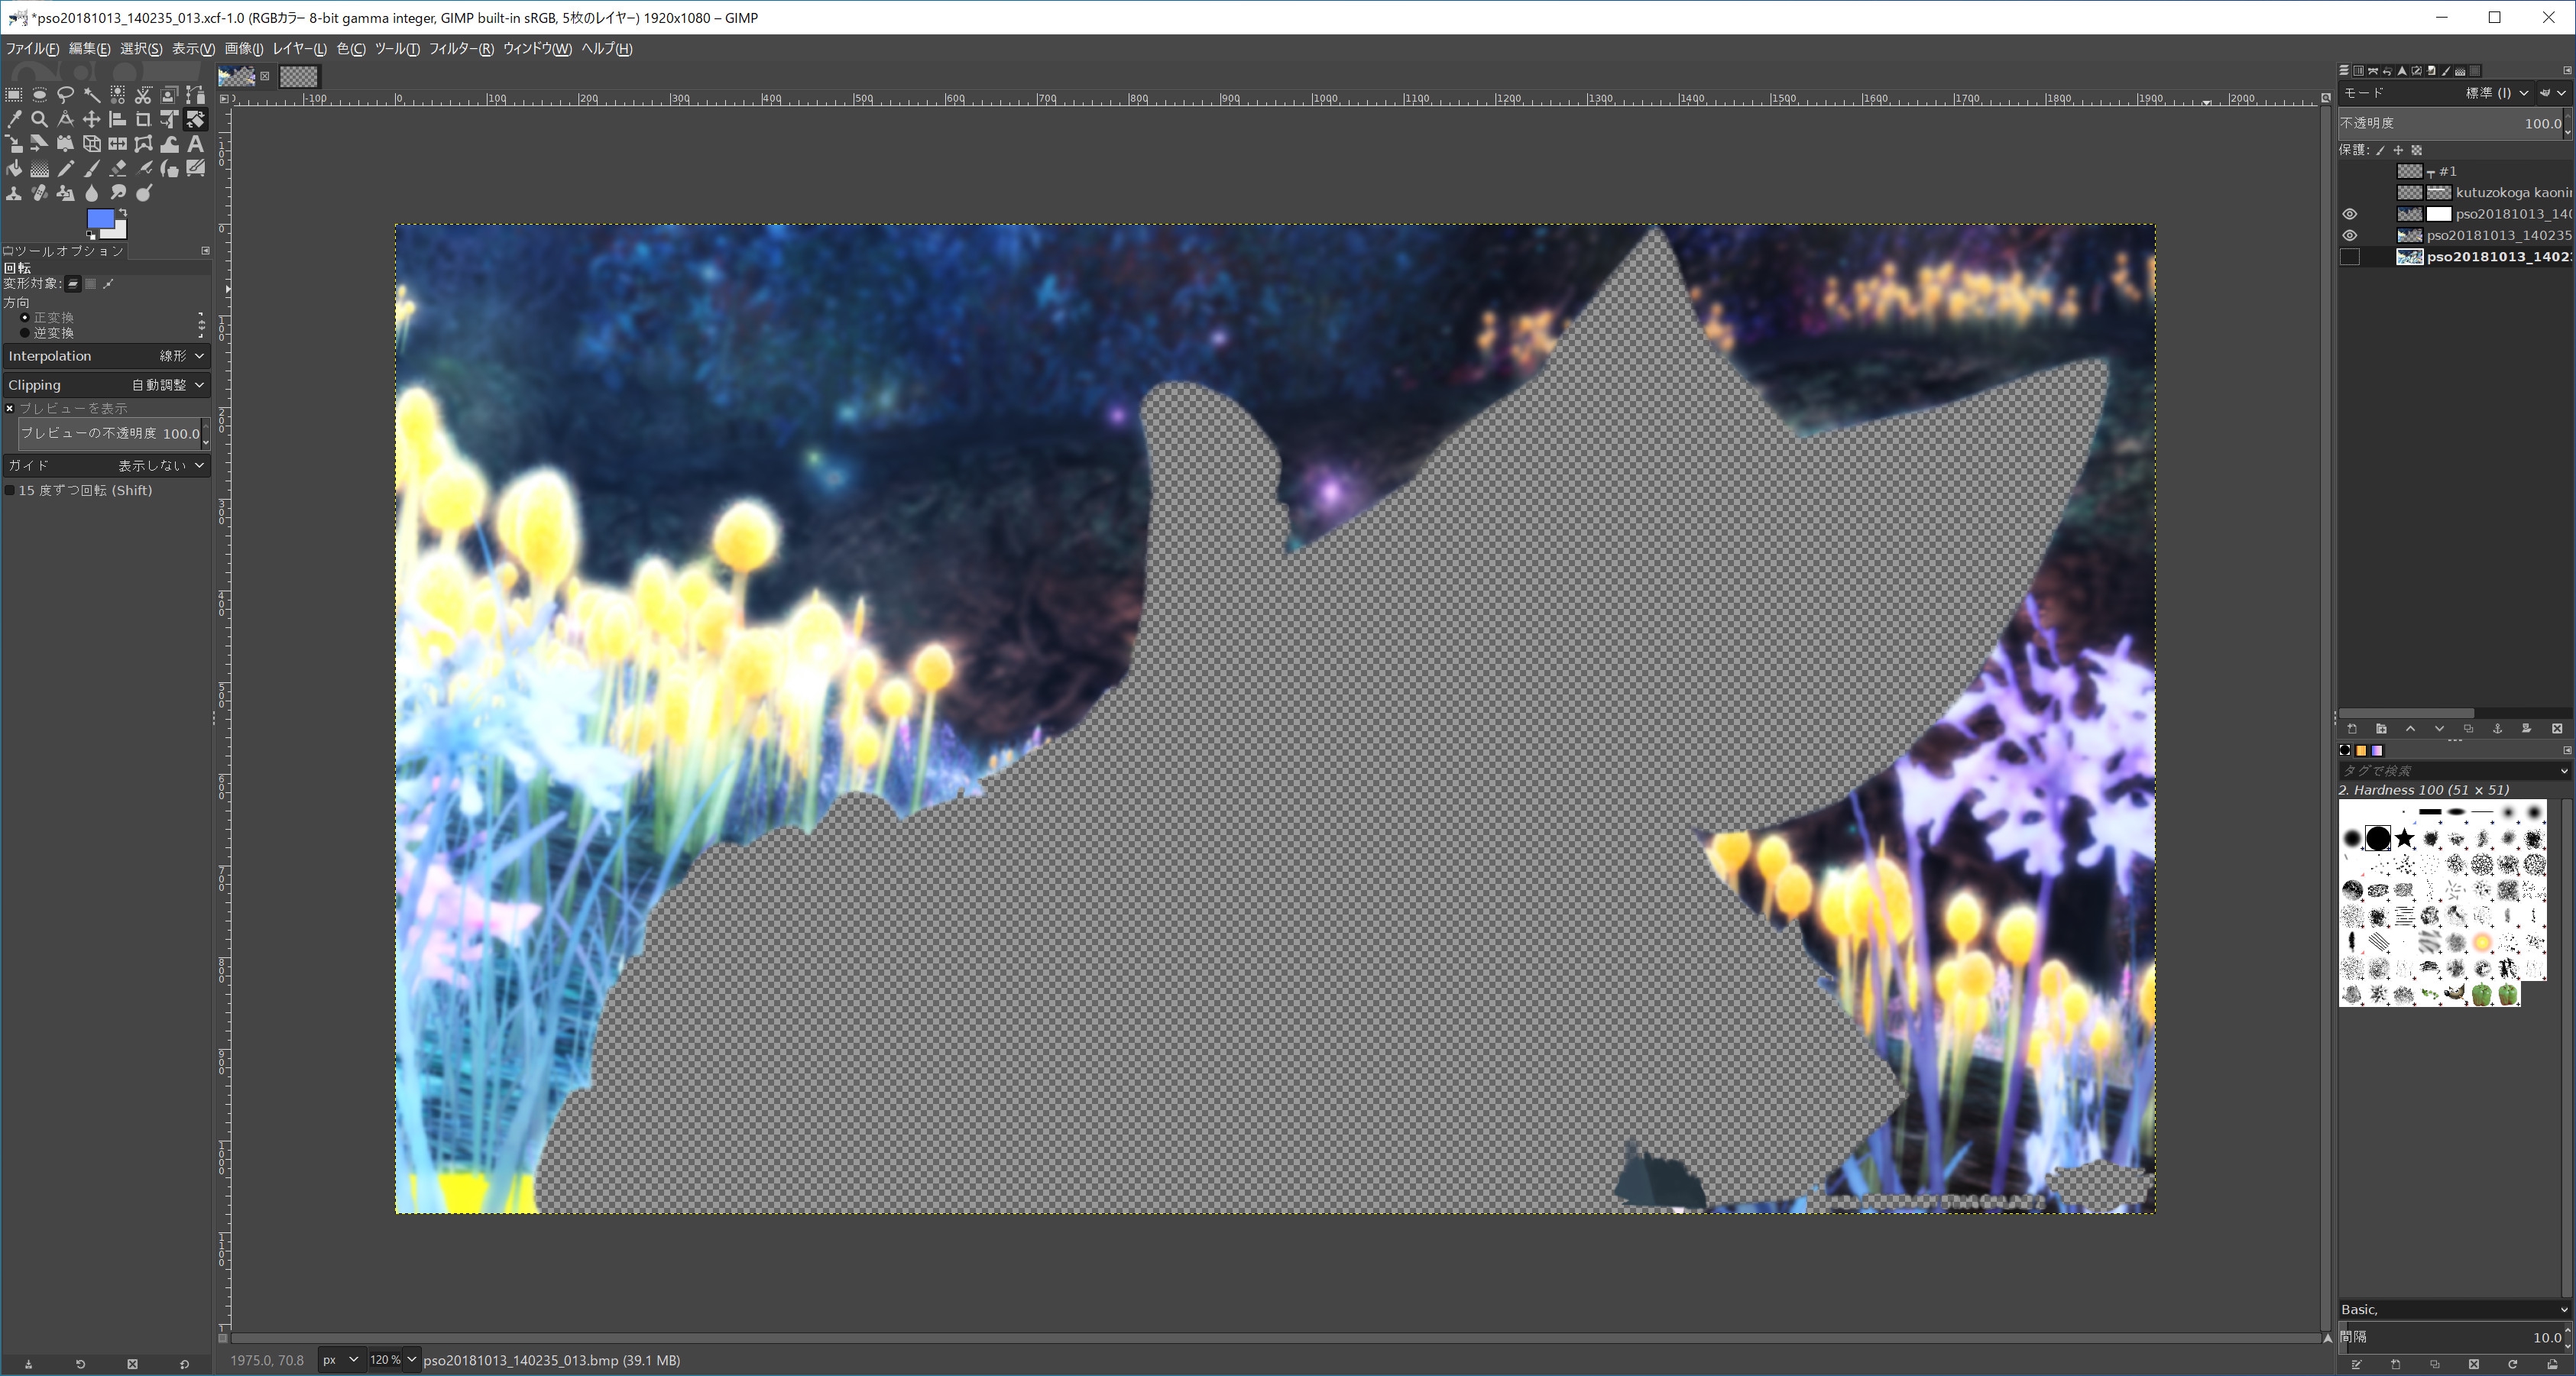Select the Flip tool
The width and height of the screenshot is (2576, 1376).
(118, 144)
